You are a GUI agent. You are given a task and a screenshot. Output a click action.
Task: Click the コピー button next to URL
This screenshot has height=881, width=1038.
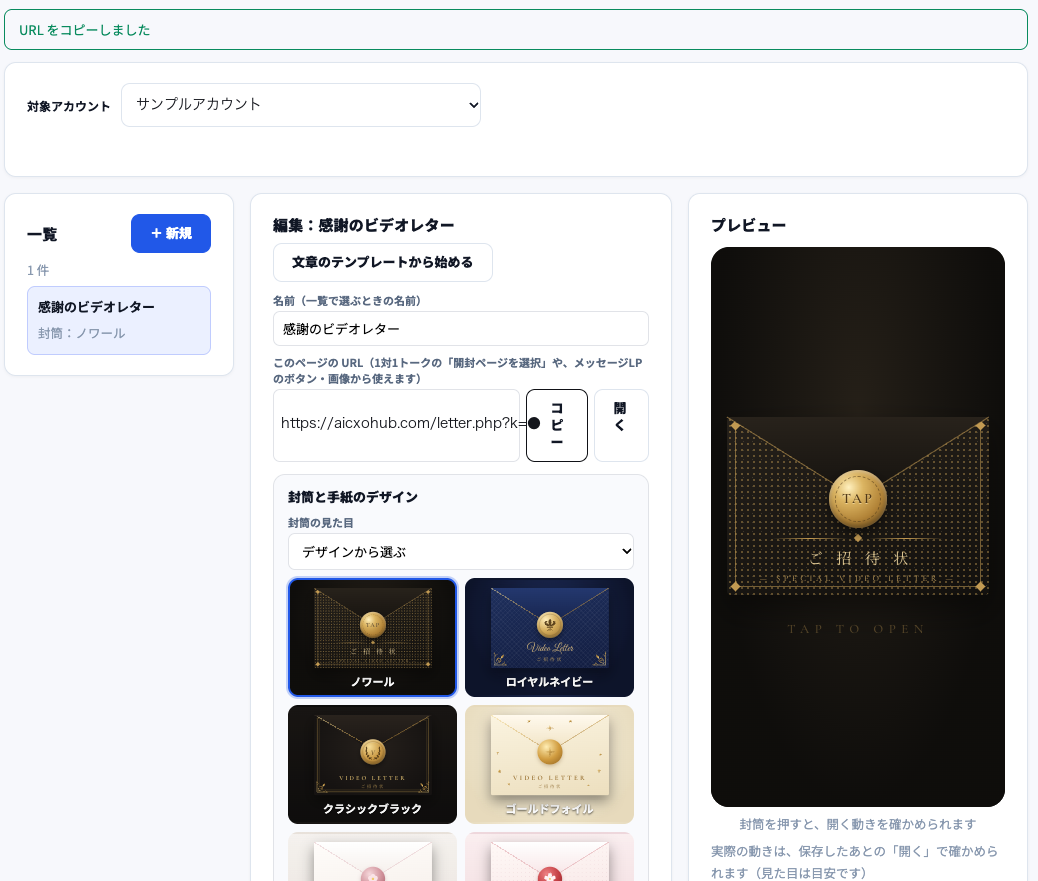pyautogui.click(x=557, y=425)
